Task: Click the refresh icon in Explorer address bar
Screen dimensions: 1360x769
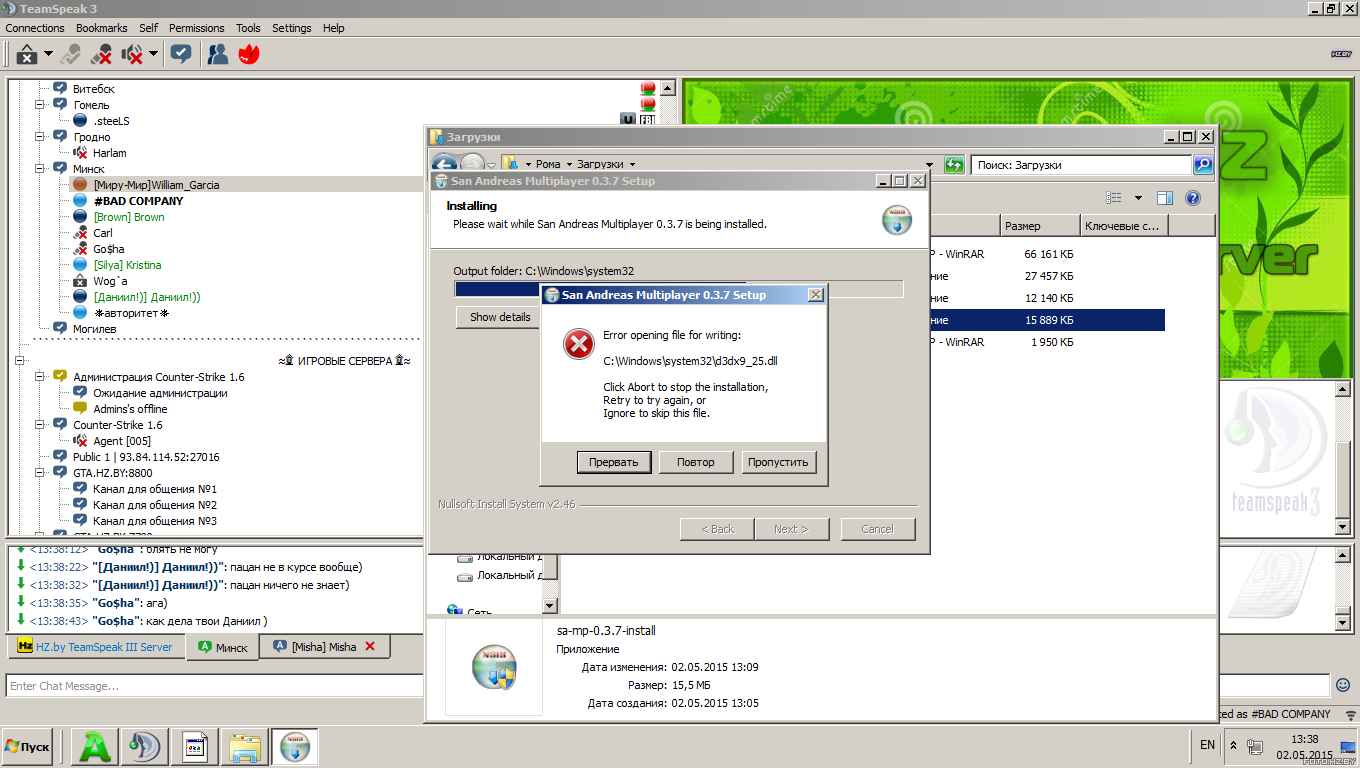Action: point(954,165)
